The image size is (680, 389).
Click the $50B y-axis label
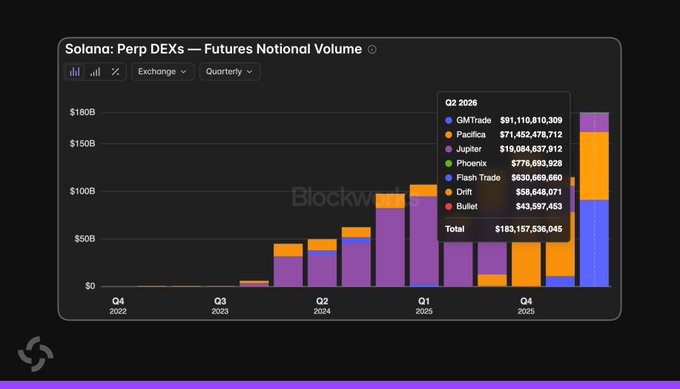pyautogui.click(x=85, y=239)
